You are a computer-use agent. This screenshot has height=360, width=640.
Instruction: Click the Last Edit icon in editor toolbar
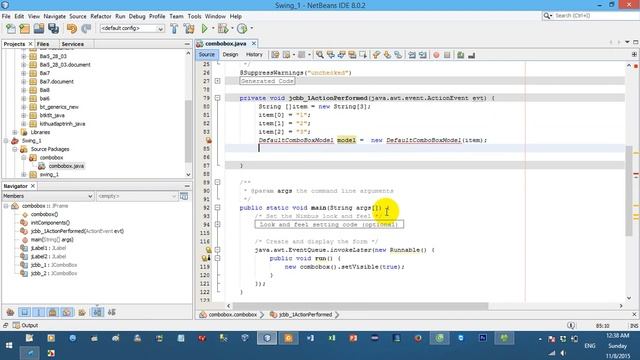(x=276, y=55)
